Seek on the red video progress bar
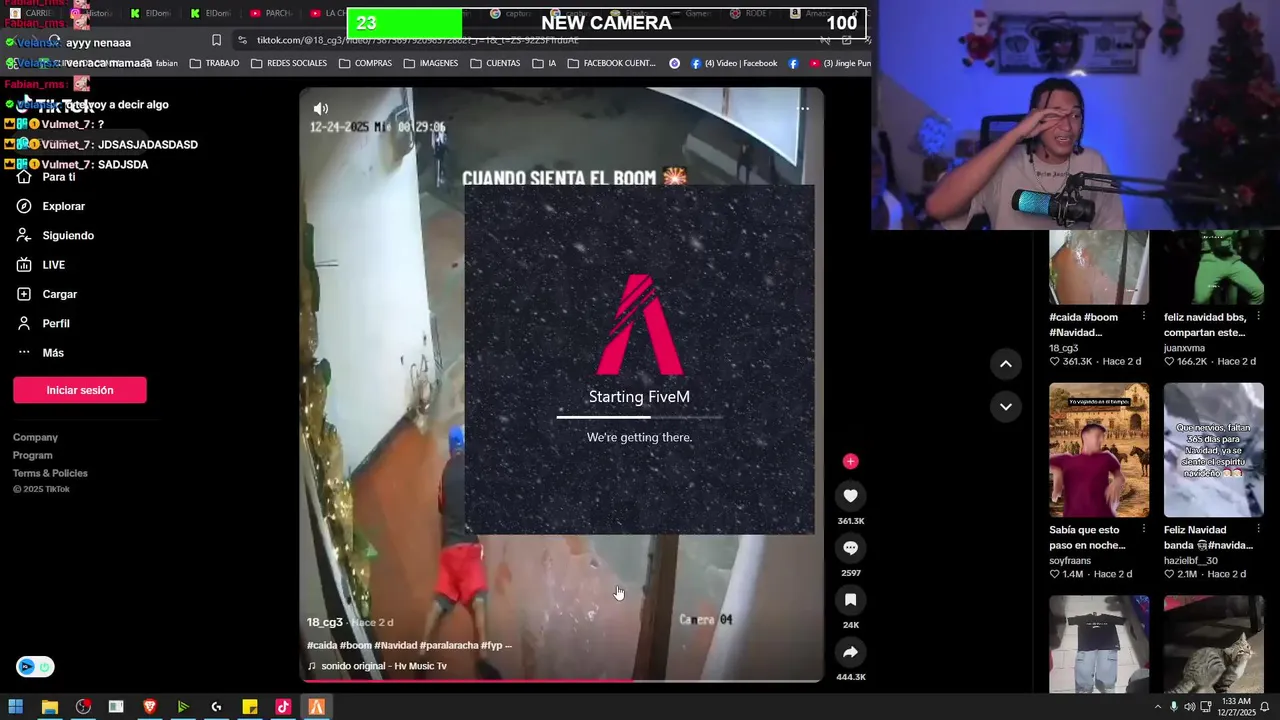Screen dimensions: 1280x720 pos(561,680)
